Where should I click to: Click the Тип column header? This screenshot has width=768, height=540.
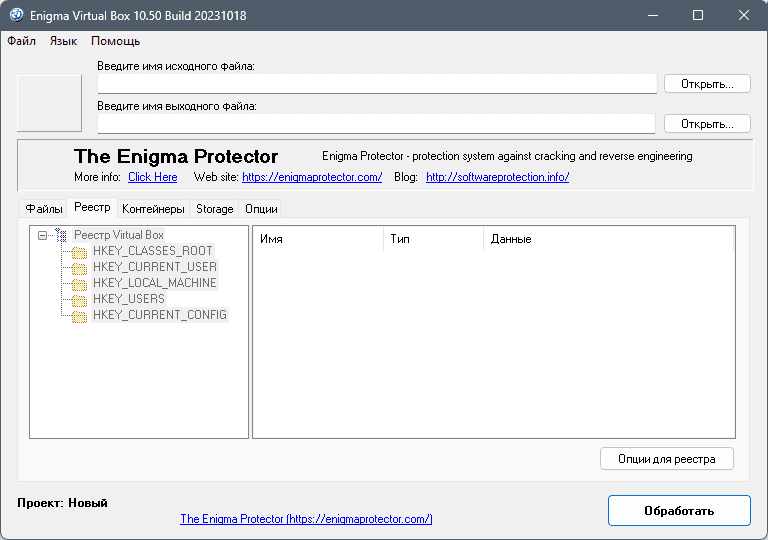[433, 239]
